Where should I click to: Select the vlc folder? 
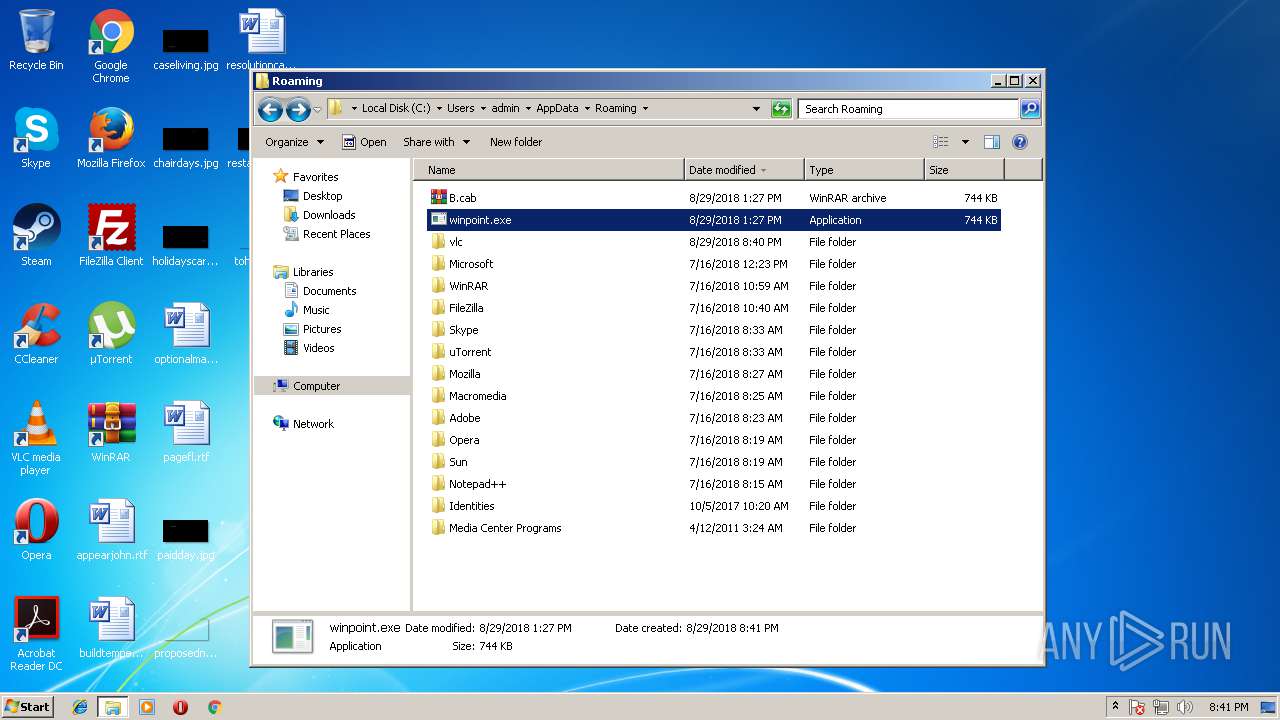[x=714, y=242]
